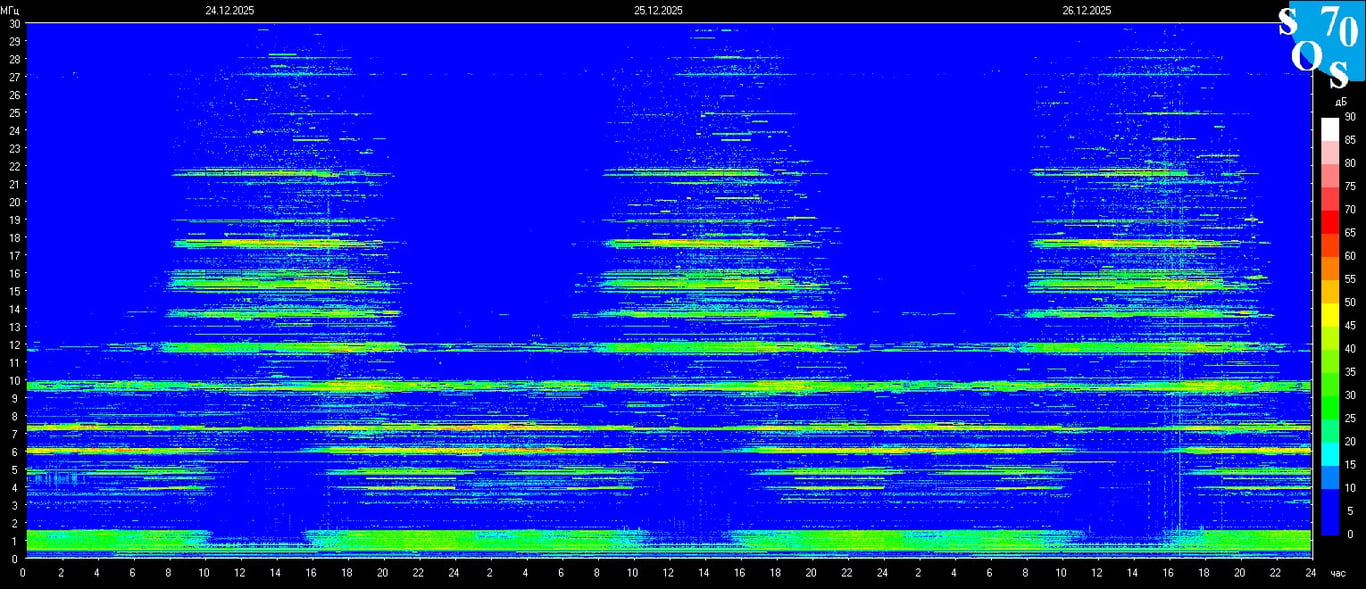
Task: Click the 7 MHz tick on frequency axis
Action: click(x=15, y=434)
